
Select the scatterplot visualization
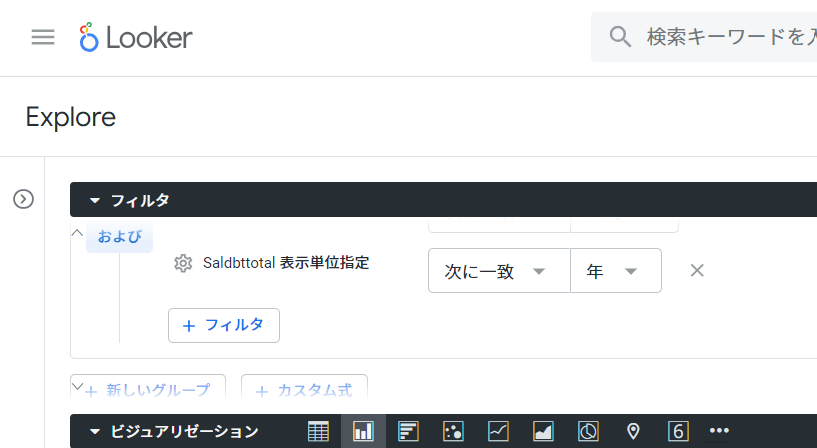coord(453,431)
